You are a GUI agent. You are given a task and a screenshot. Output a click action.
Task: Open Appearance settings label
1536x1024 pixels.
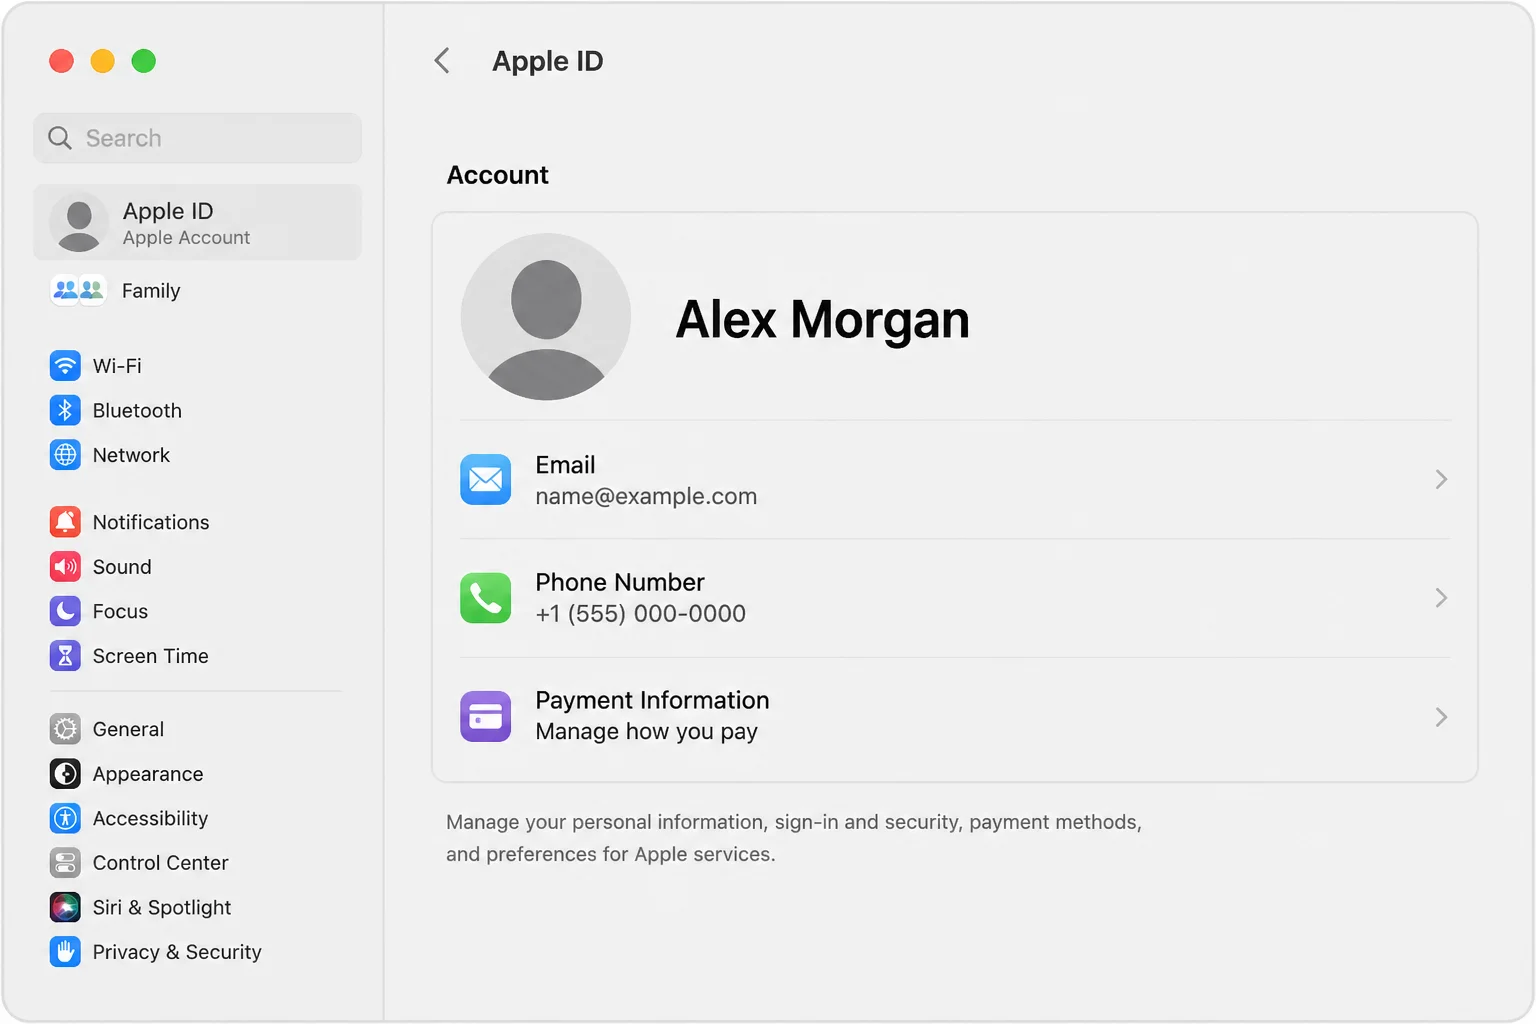(148, 774)
